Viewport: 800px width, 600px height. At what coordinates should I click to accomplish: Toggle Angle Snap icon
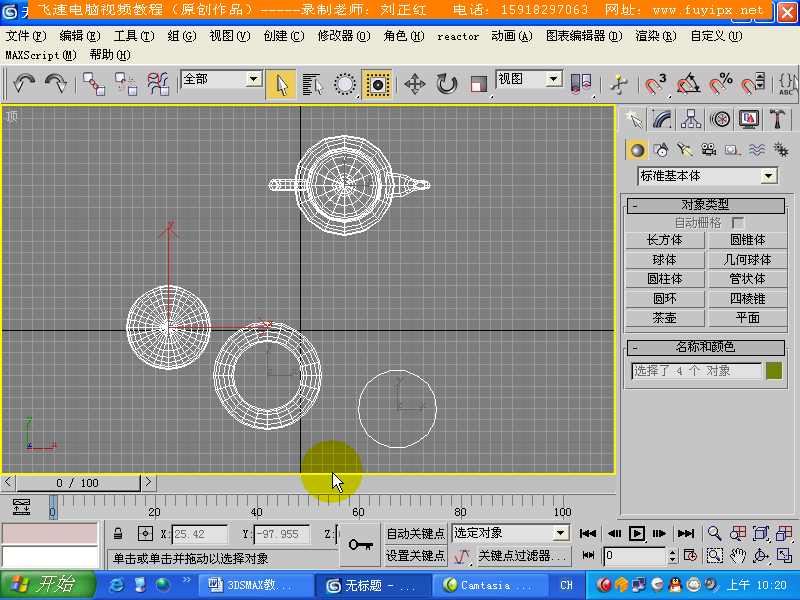pyautogui.click(x=688, y=84)
